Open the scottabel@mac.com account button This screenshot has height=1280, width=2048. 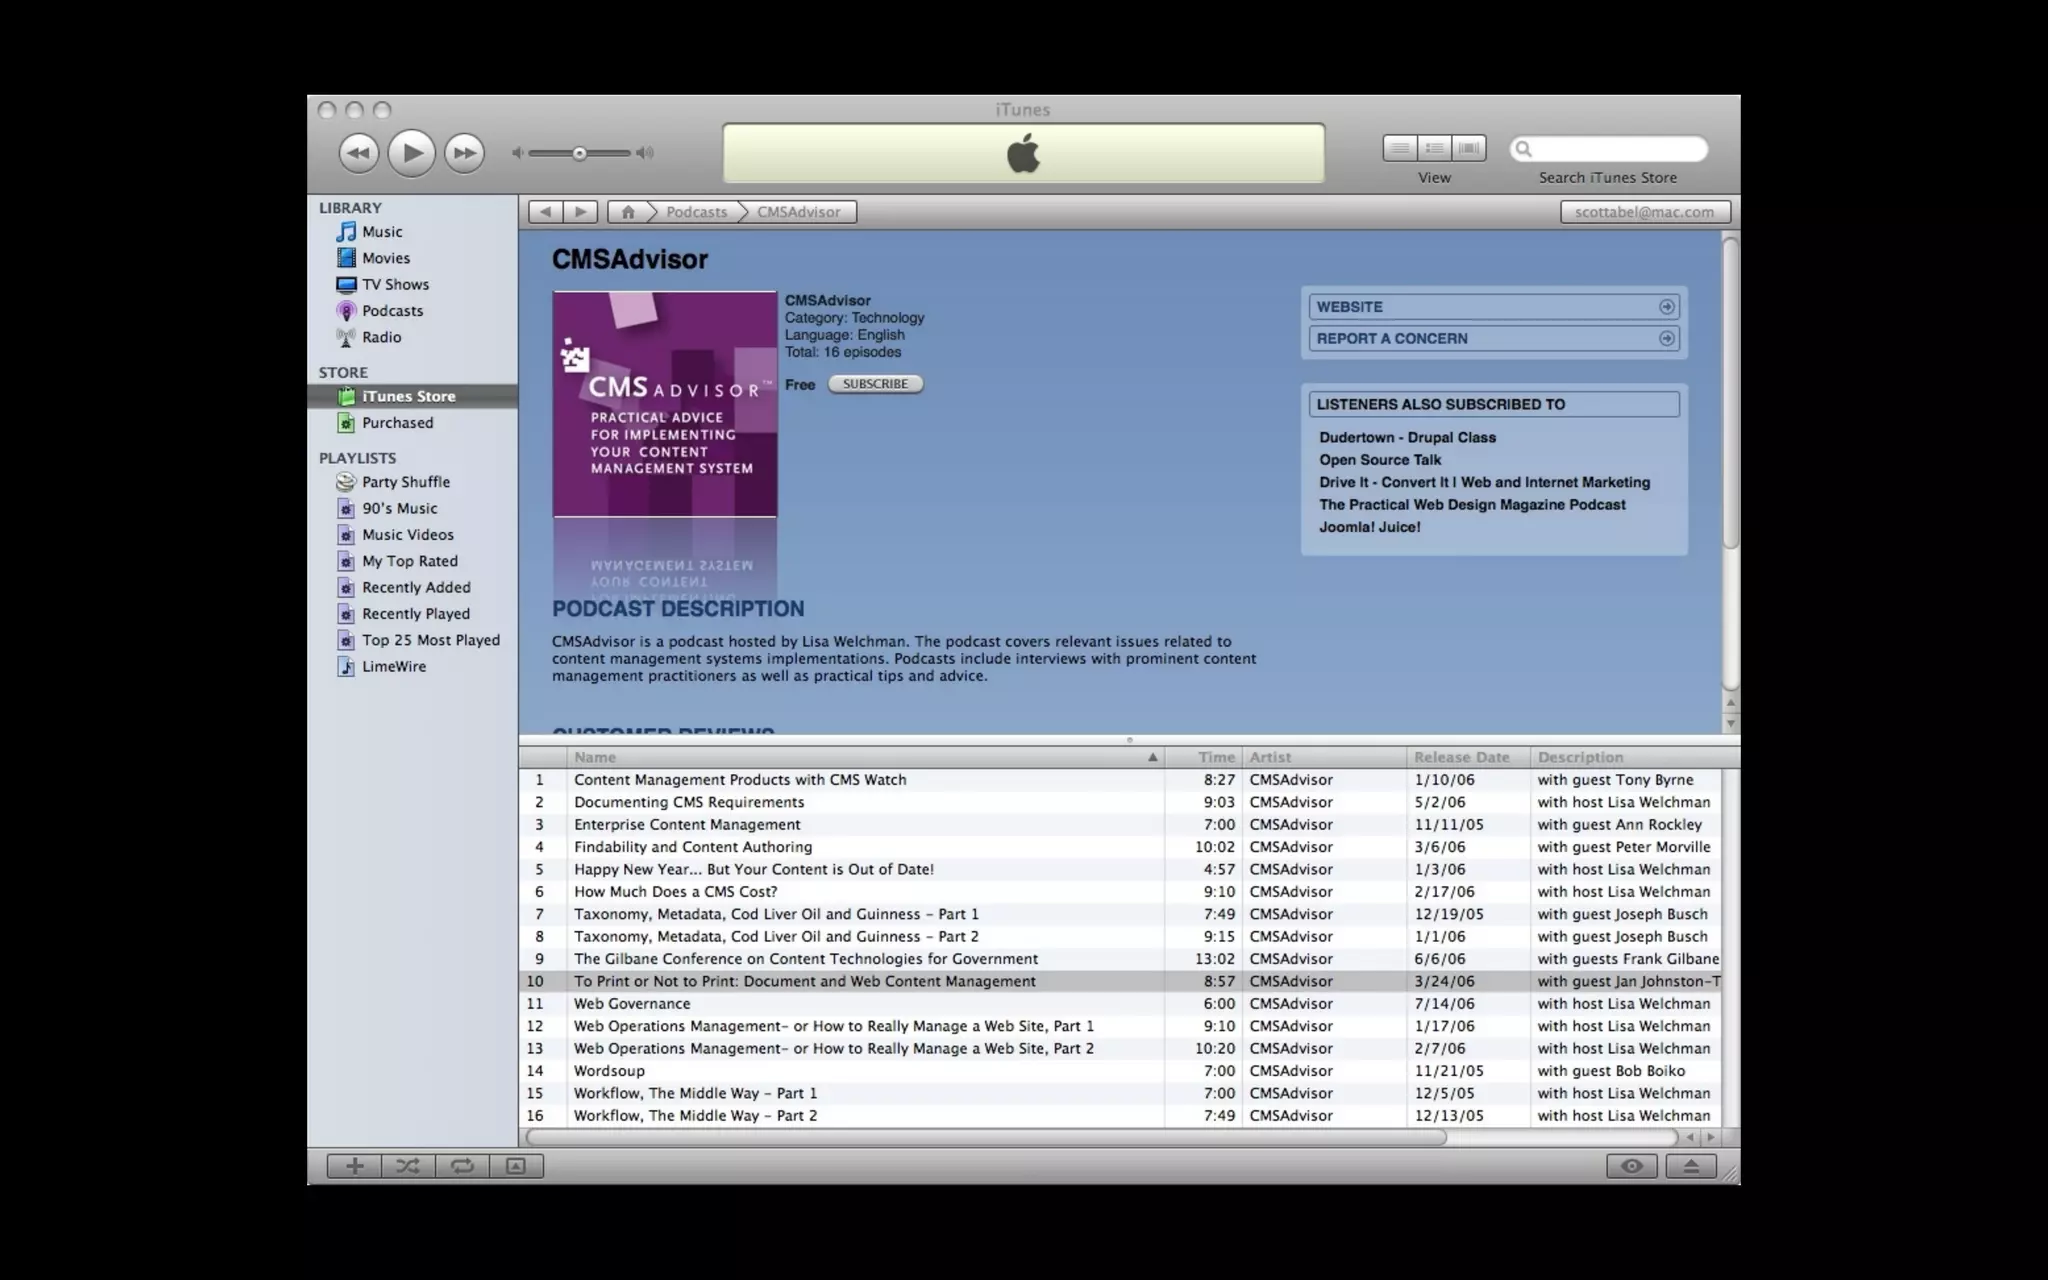(x=1644, y=212)
